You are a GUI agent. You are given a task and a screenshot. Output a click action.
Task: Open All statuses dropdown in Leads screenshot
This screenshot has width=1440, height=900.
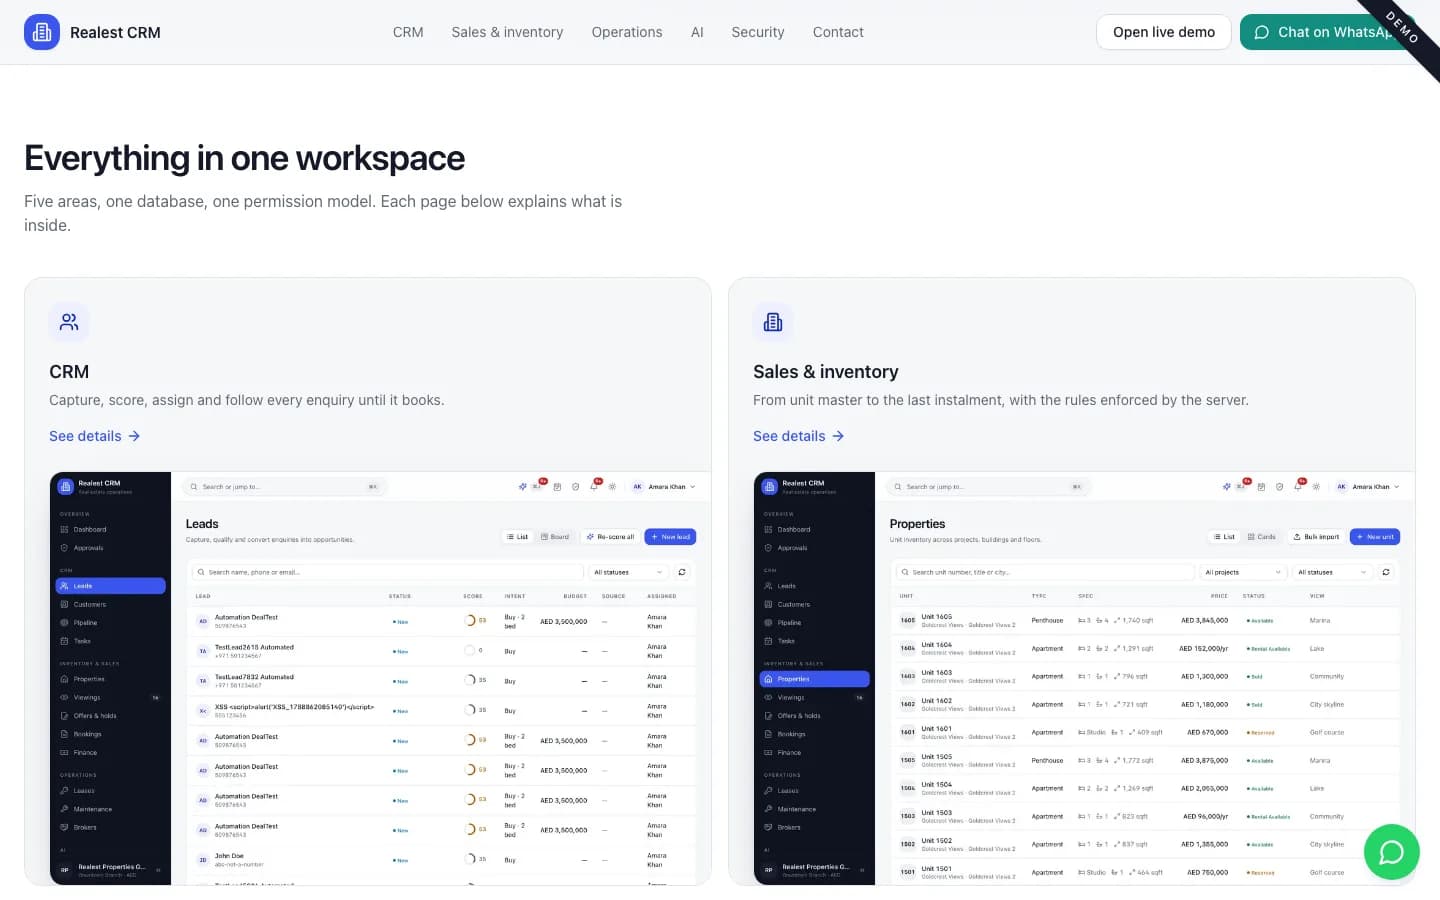coord(628,572)
